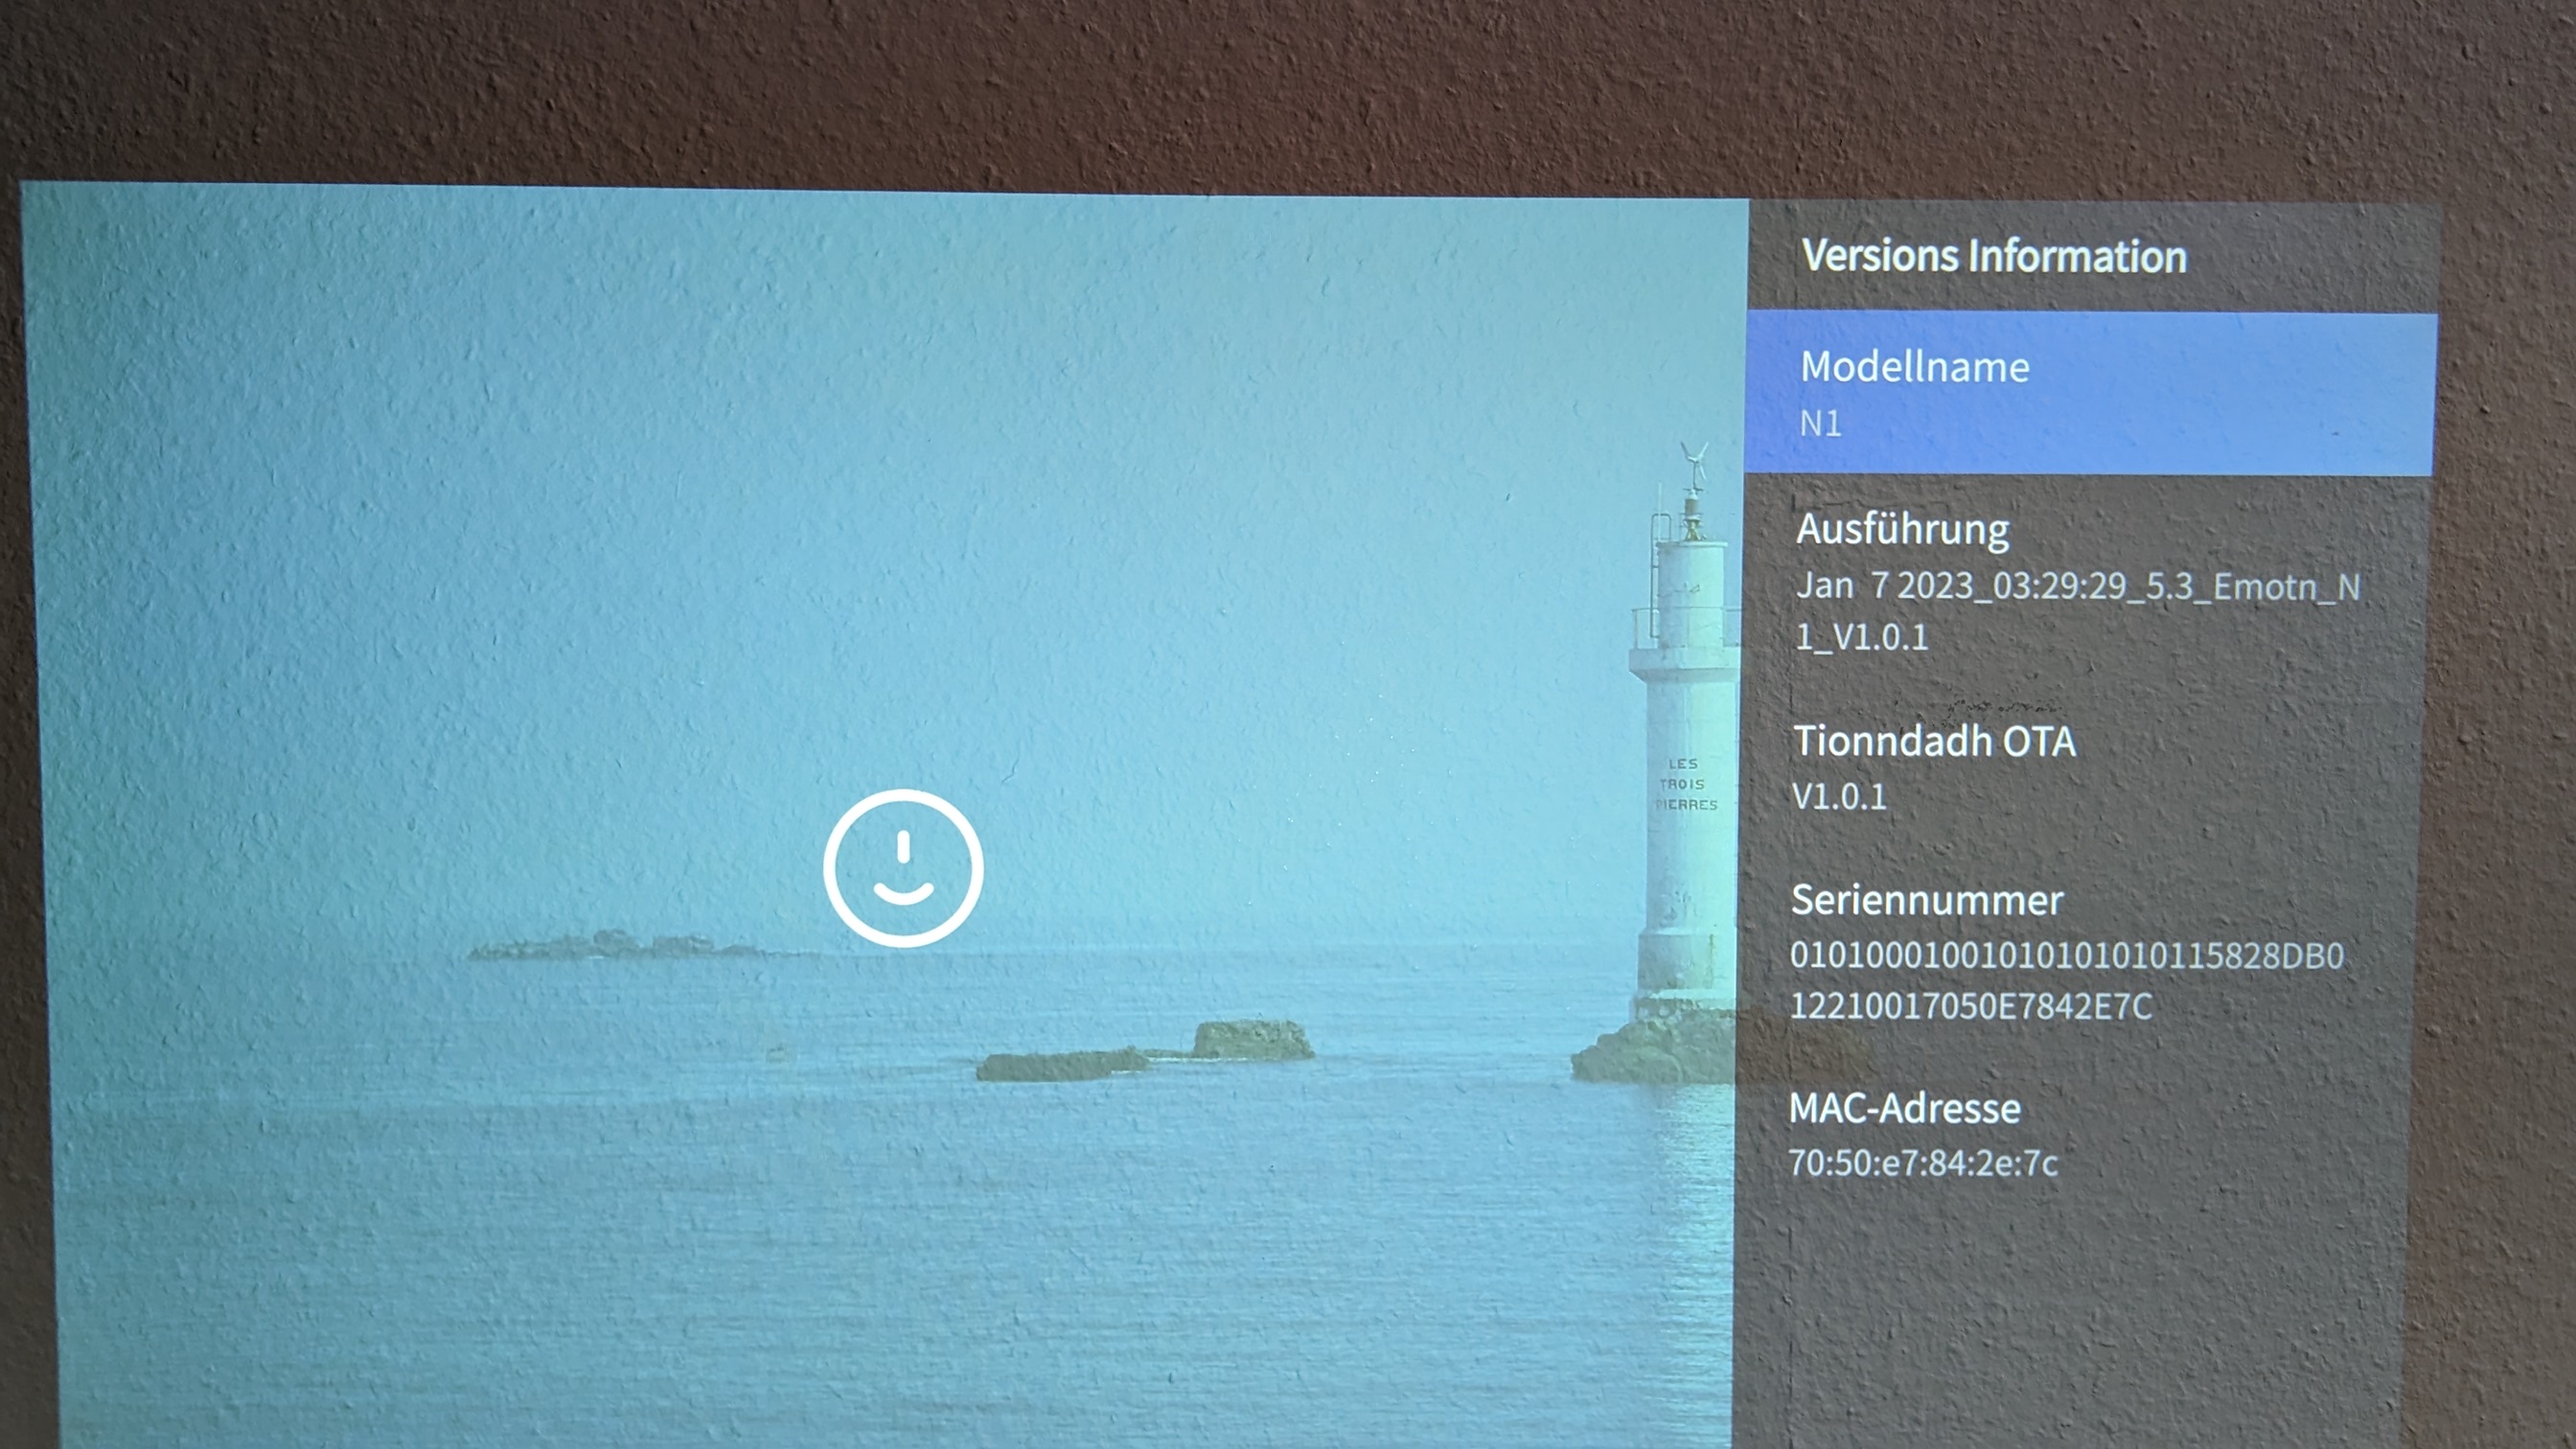Click the smiley face icon

903,868
